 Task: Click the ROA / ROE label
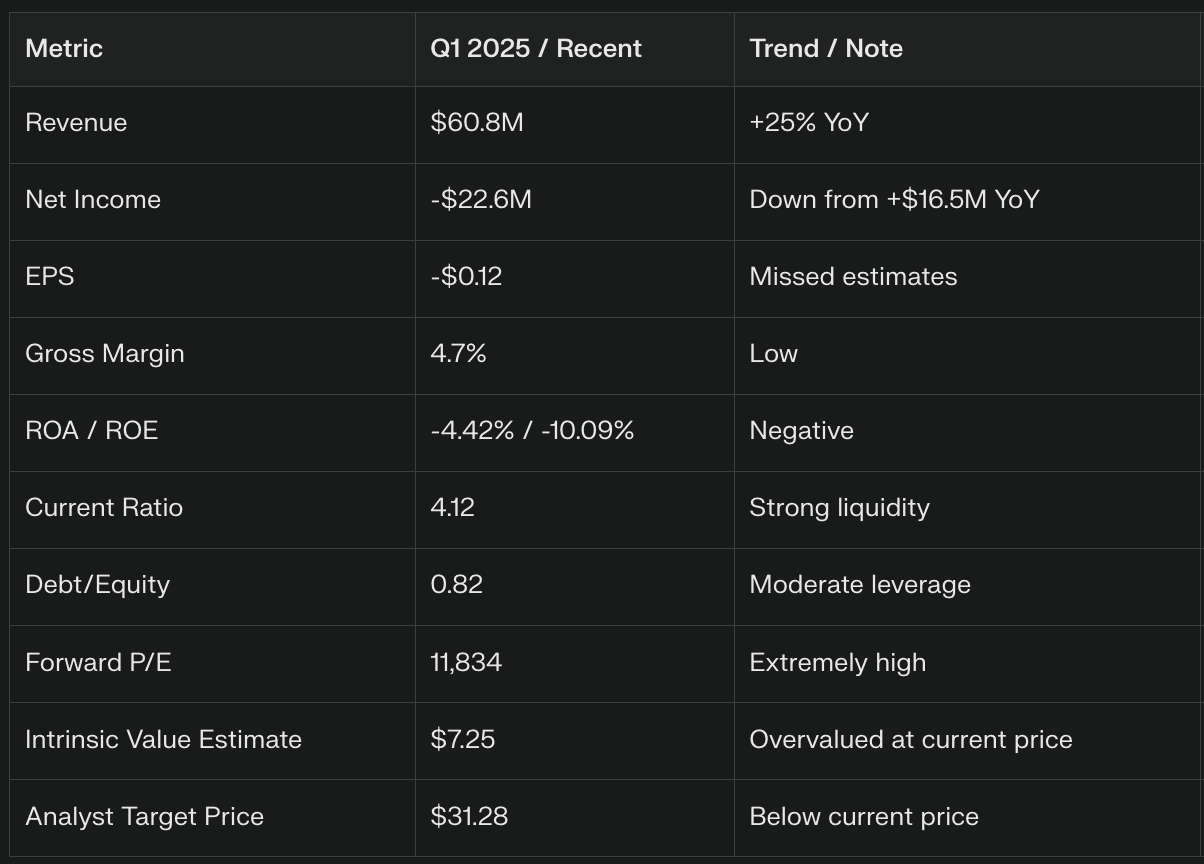click(x=92, y=431)
